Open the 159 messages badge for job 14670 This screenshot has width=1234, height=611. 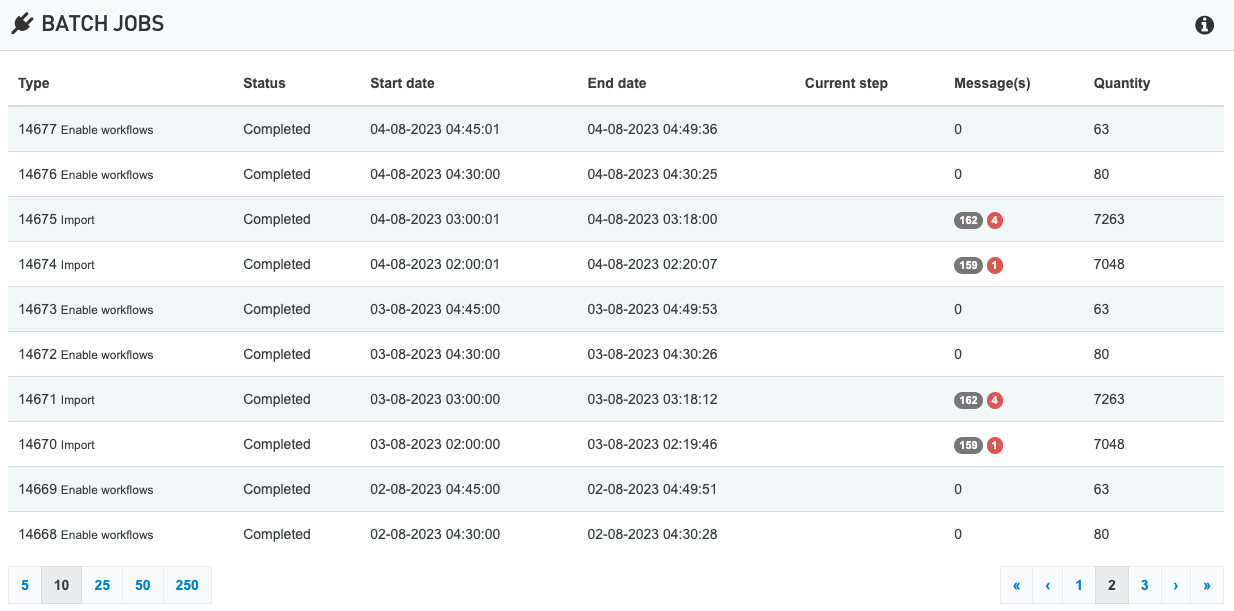(x=968, y=445)
